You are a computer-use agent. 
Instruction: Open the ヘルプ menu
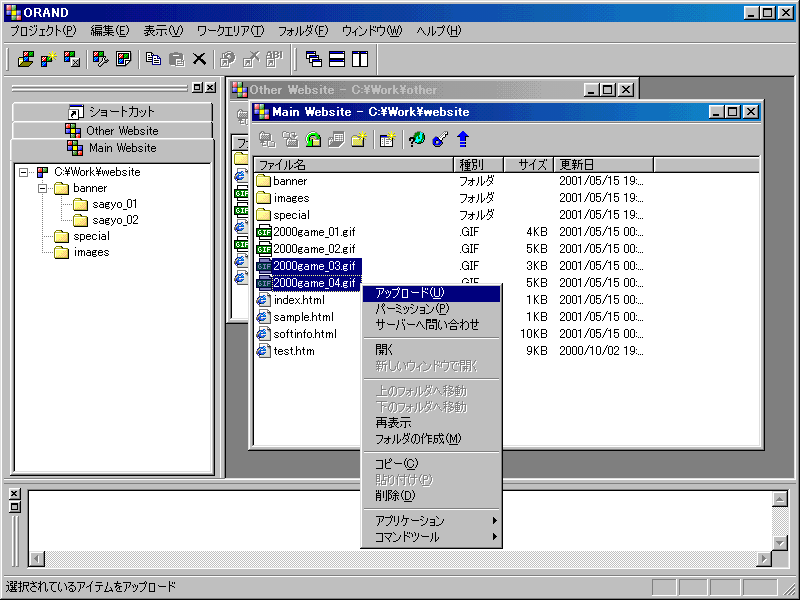(x=439, y=31)
